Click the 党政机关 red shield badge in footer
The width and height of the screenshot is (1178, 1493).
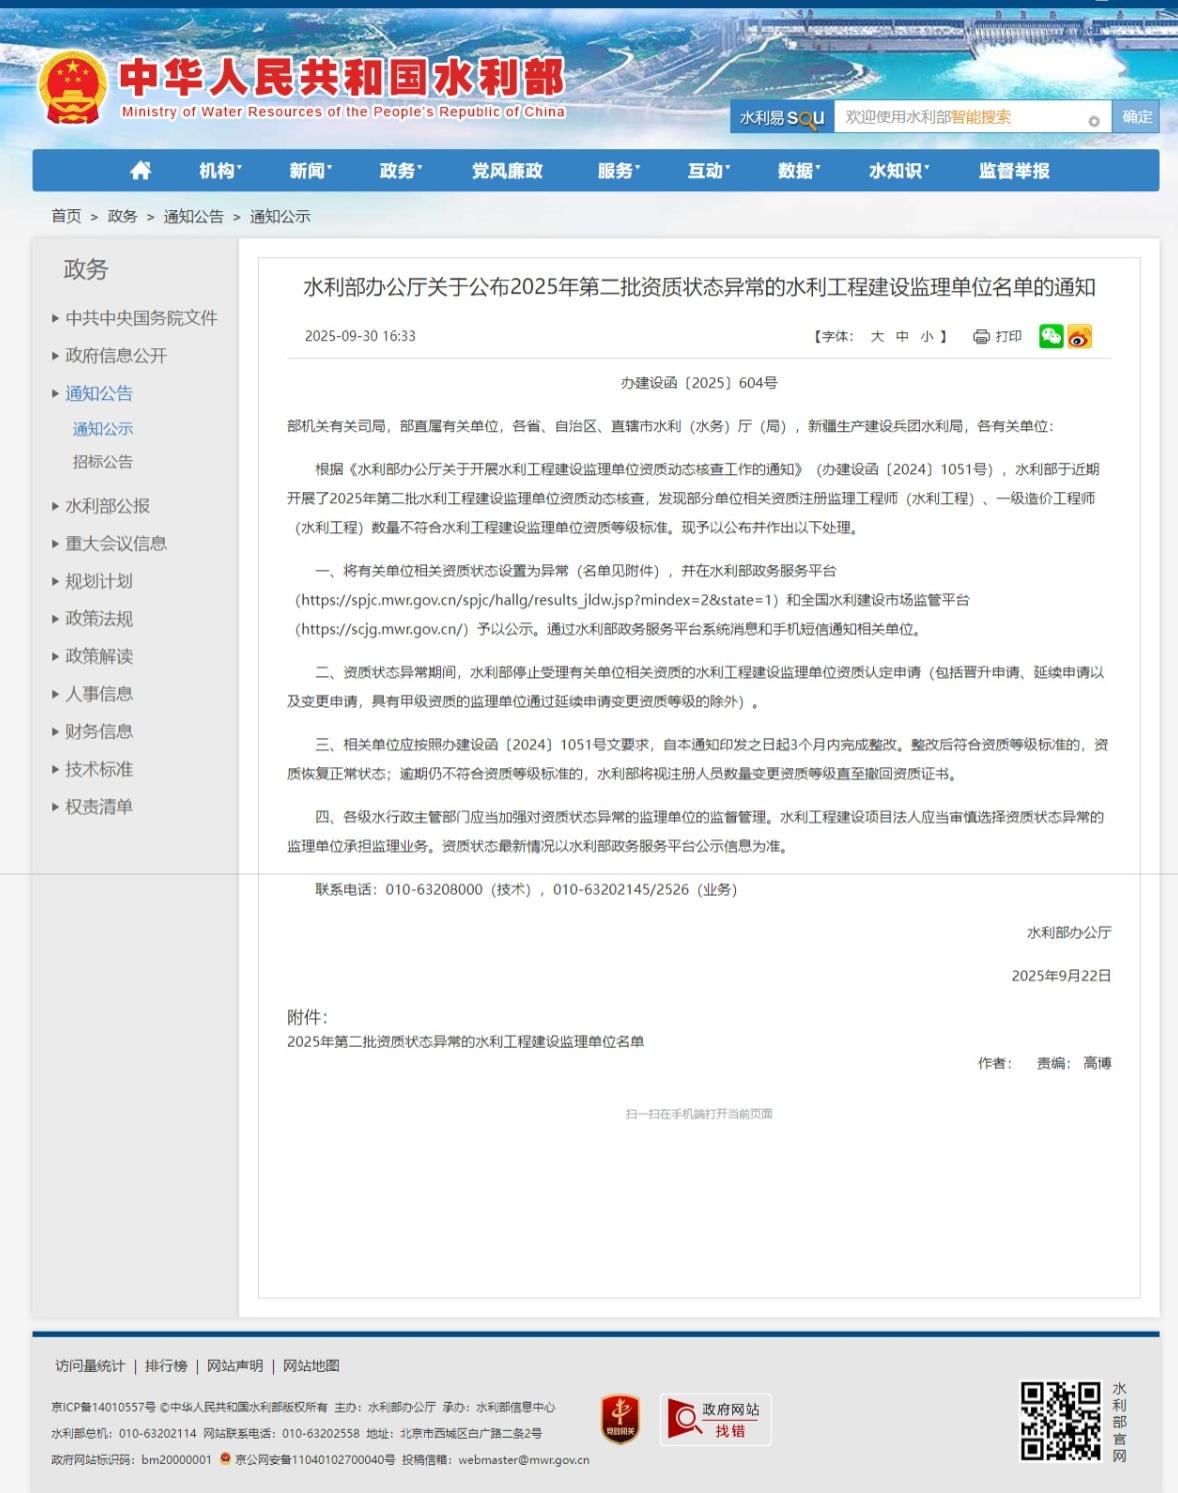point(620,1419)
